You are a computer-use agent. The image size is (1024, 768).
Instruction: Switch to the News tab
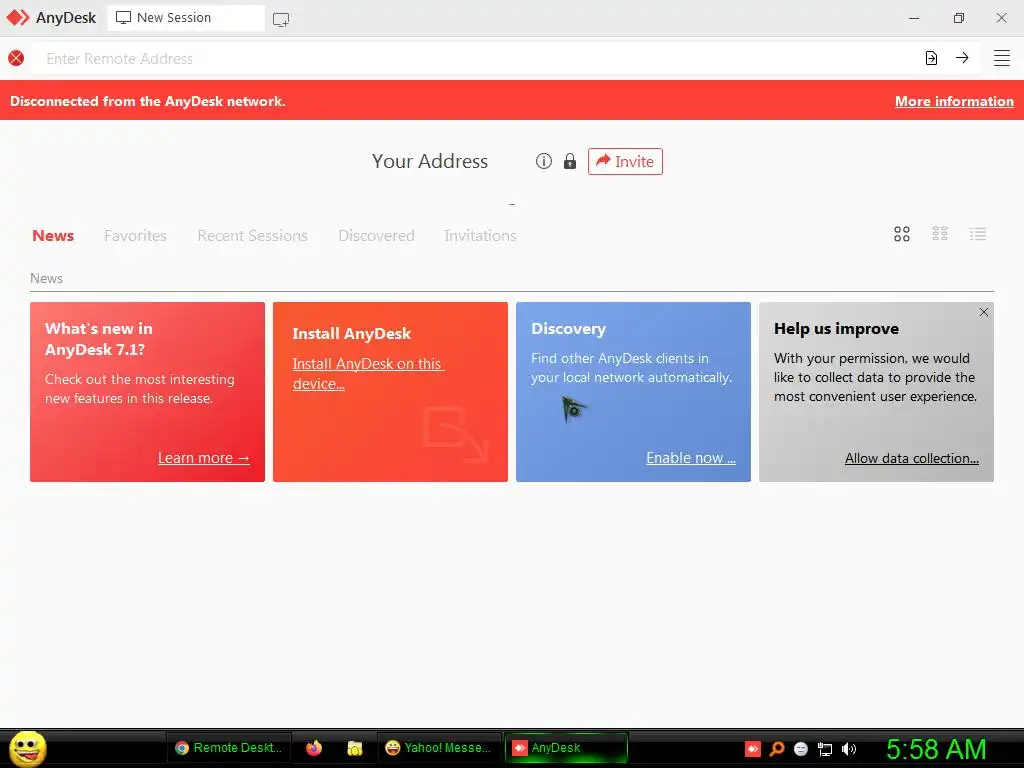coord(53,236)
